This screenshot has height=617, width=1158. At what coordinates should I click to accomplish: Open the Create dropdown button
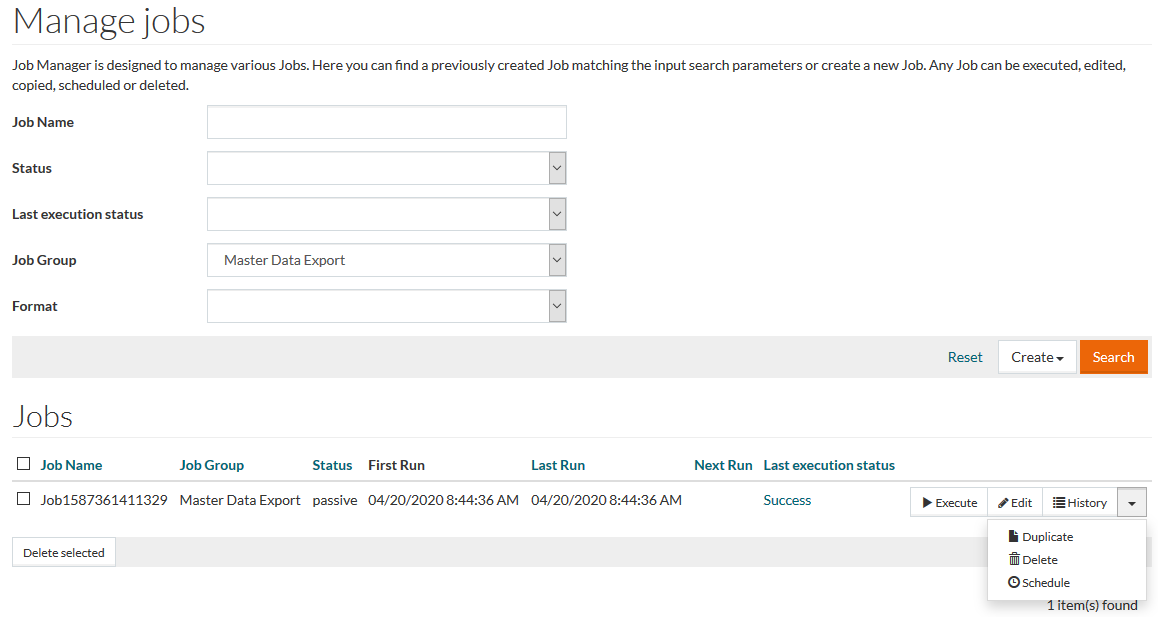point(1037,357)
